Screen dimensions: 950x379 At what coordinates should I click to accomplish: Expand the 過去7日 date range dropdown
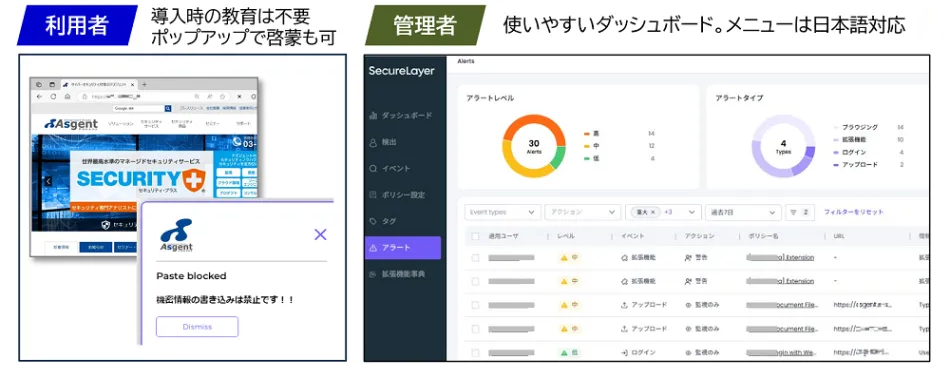[743, 213]
